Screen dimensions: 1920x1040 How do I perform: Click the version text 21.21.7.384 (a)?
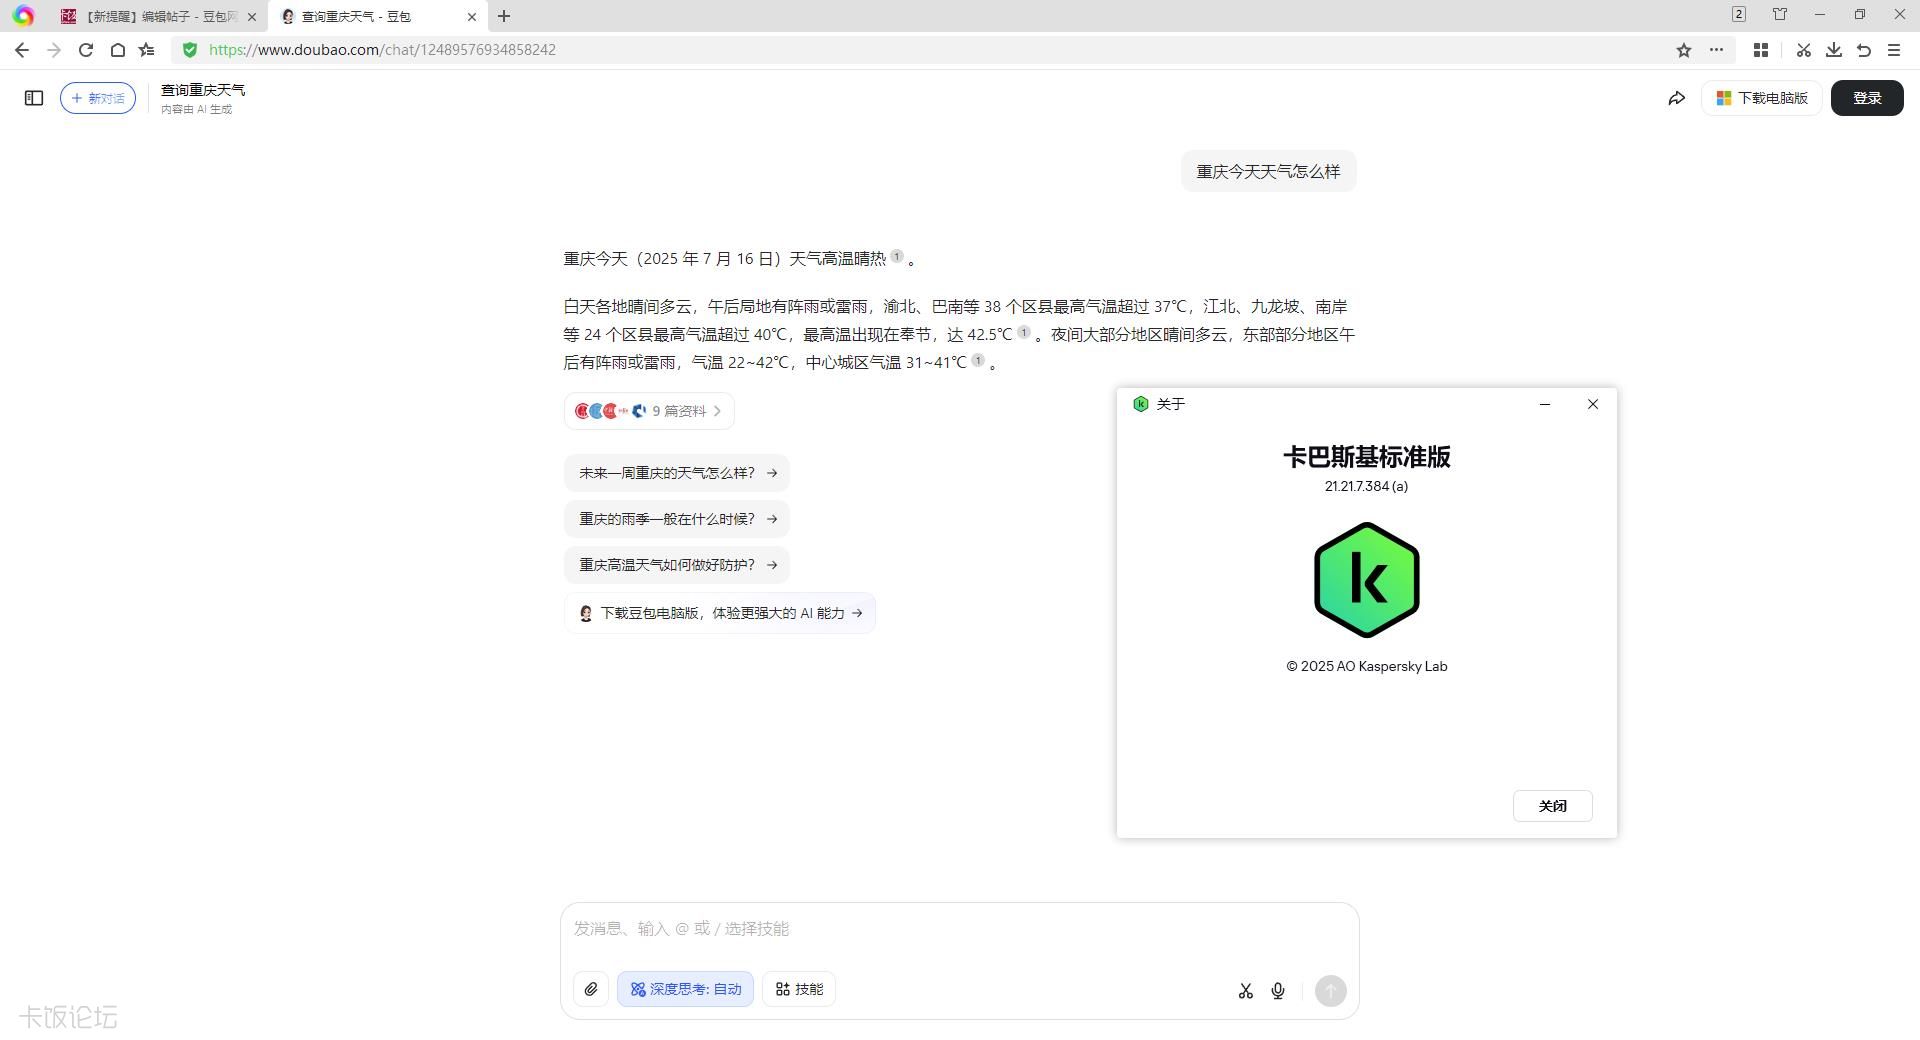point(1366,486)
